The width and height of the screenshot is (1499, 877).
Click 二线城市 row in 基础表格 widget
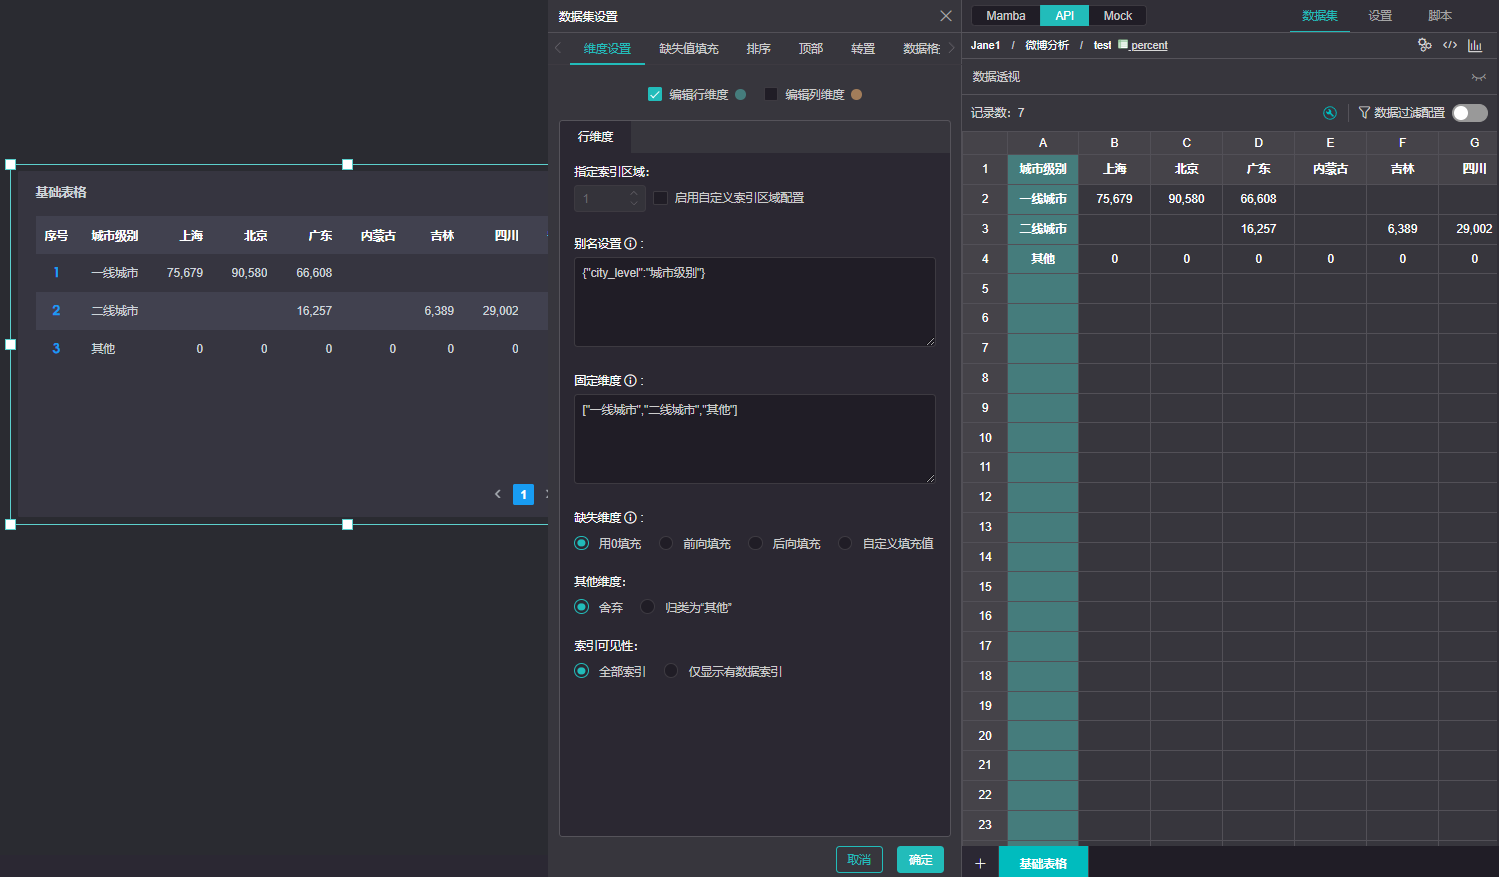pyautogui.click(x=291, y=311)
